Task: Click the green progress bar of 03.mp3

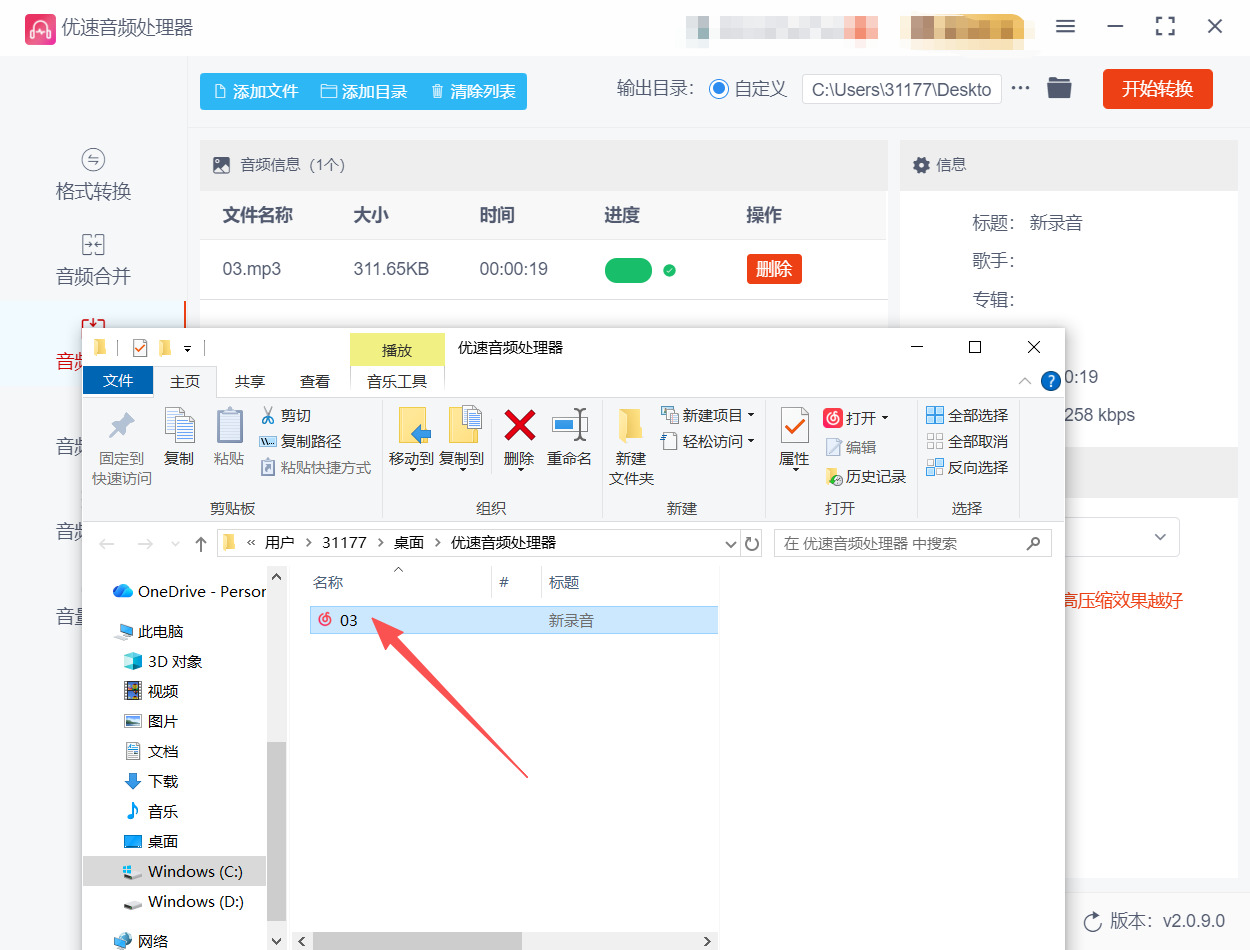Action: pyautogui.click(x=628, y=269)
